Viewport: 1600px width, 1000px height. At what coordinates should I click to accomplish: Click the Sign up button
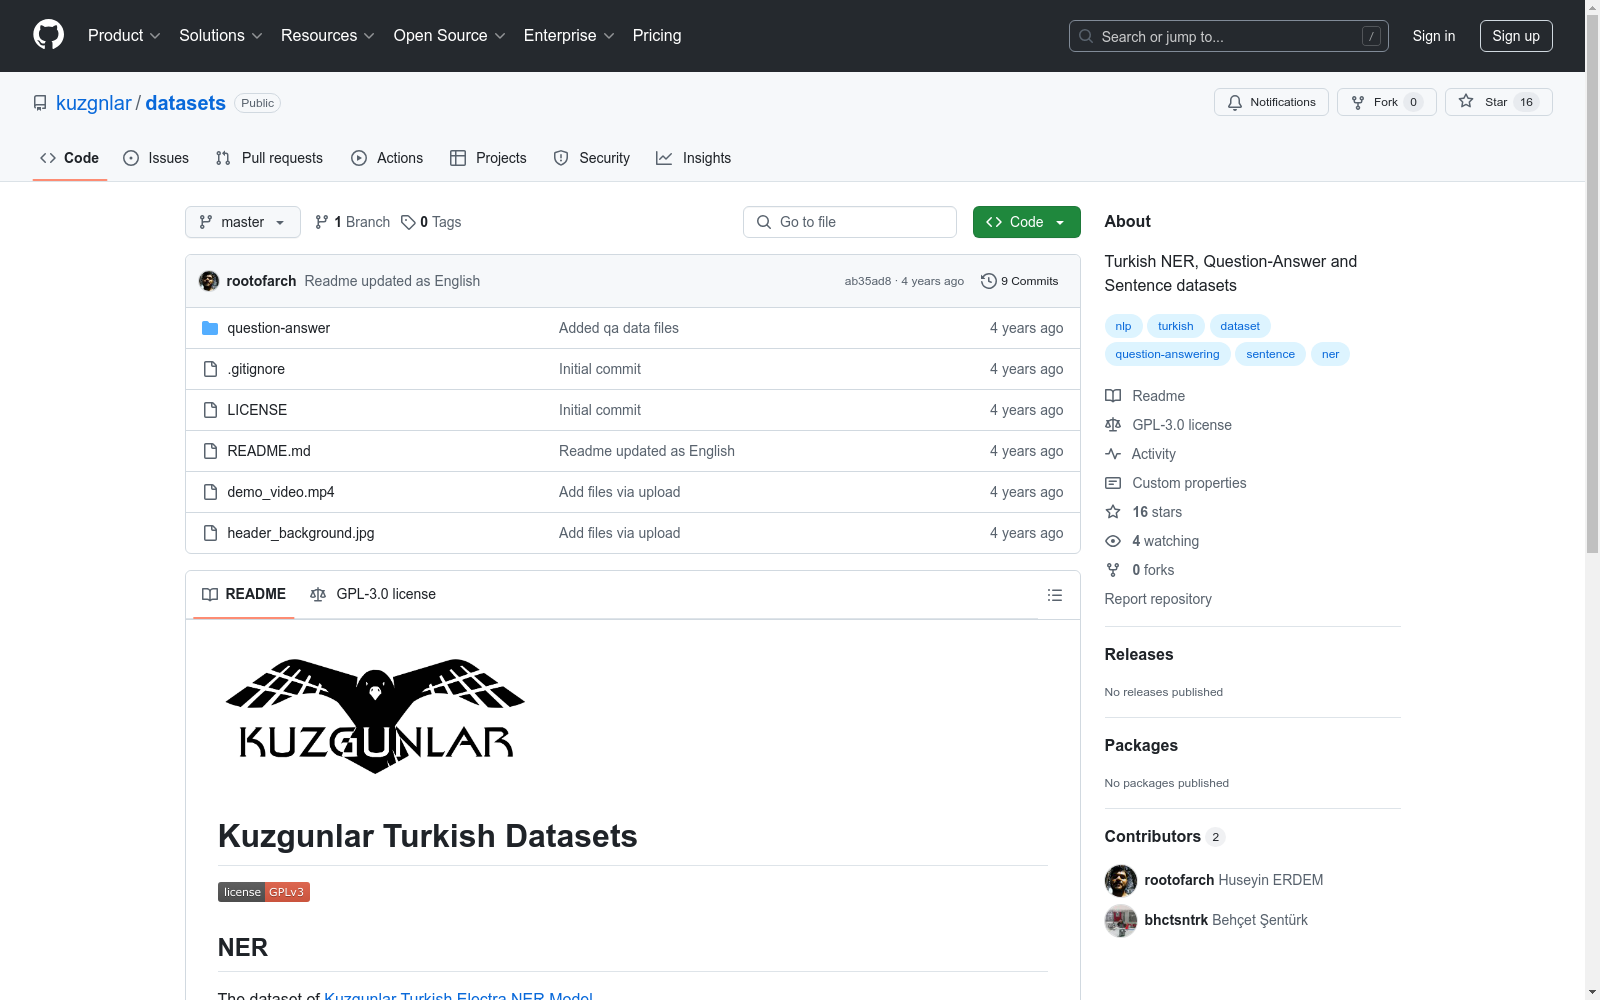coord(1516,36)
